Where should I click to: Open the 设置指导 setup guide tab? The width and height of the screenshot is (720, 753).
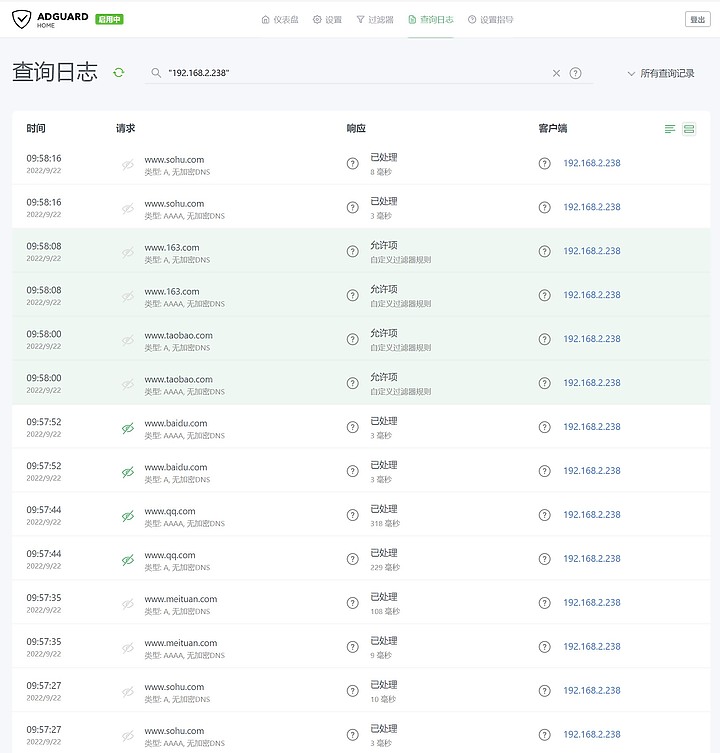[490, 20]
